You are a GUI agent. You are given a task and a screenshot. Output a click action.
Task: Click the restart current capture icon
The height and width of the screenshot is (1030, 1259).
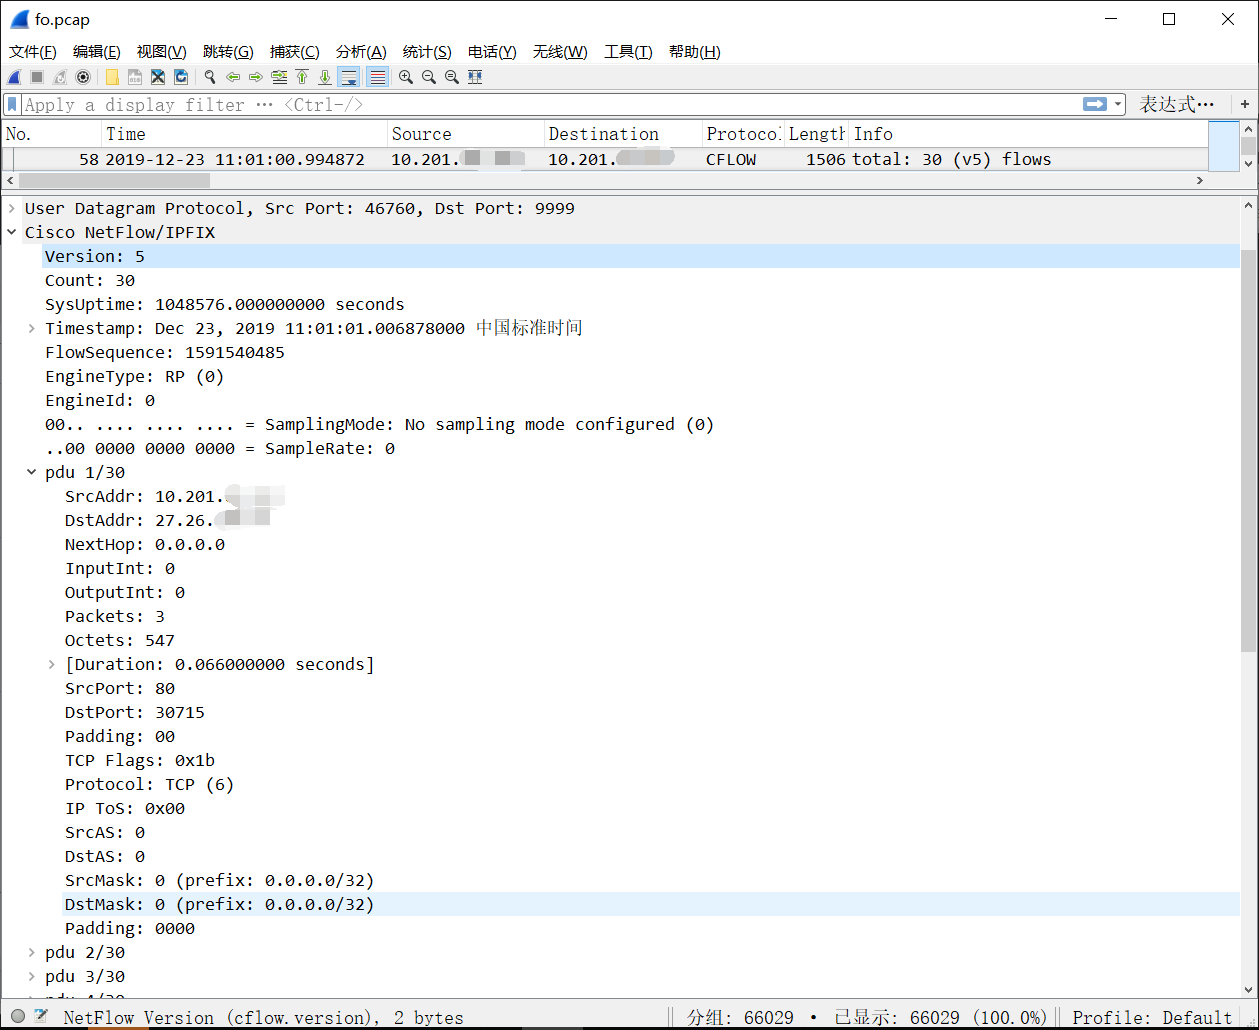pyautogui.click(x=59, y=77)
